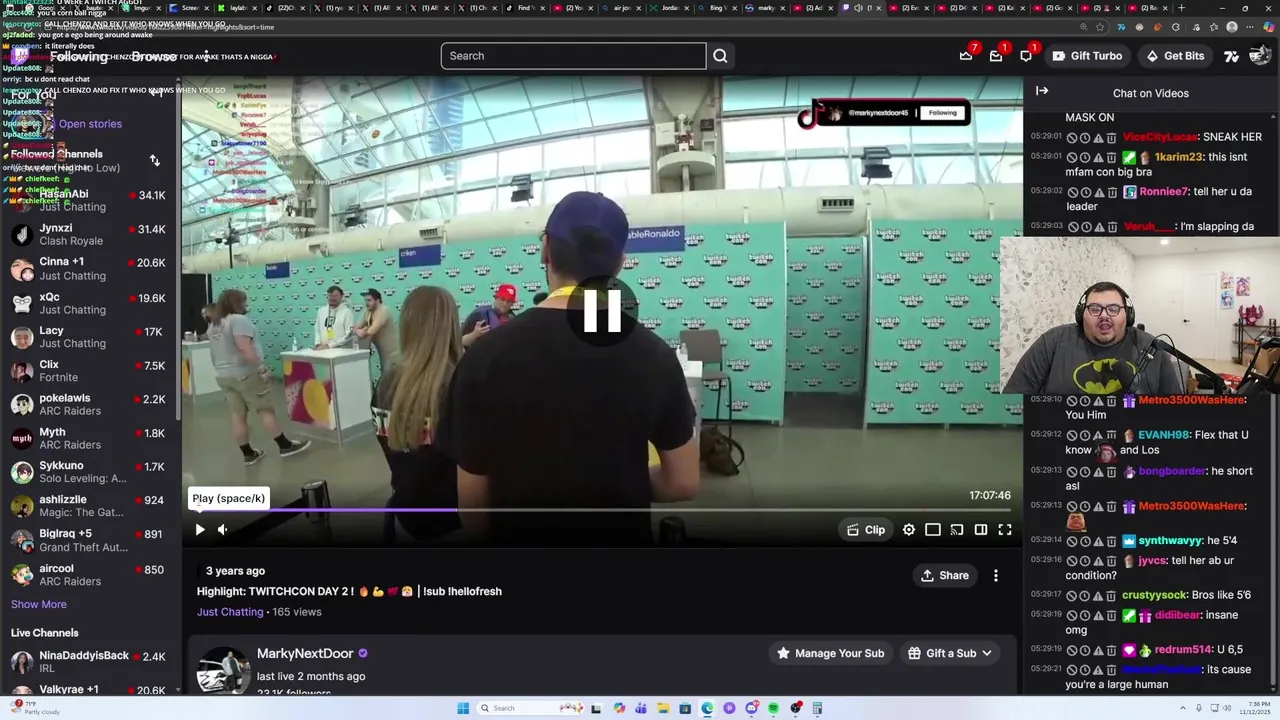The image size is (1280, 720).
Task: Open Lacy channel in the sidebar
Action: click(90, 337)
